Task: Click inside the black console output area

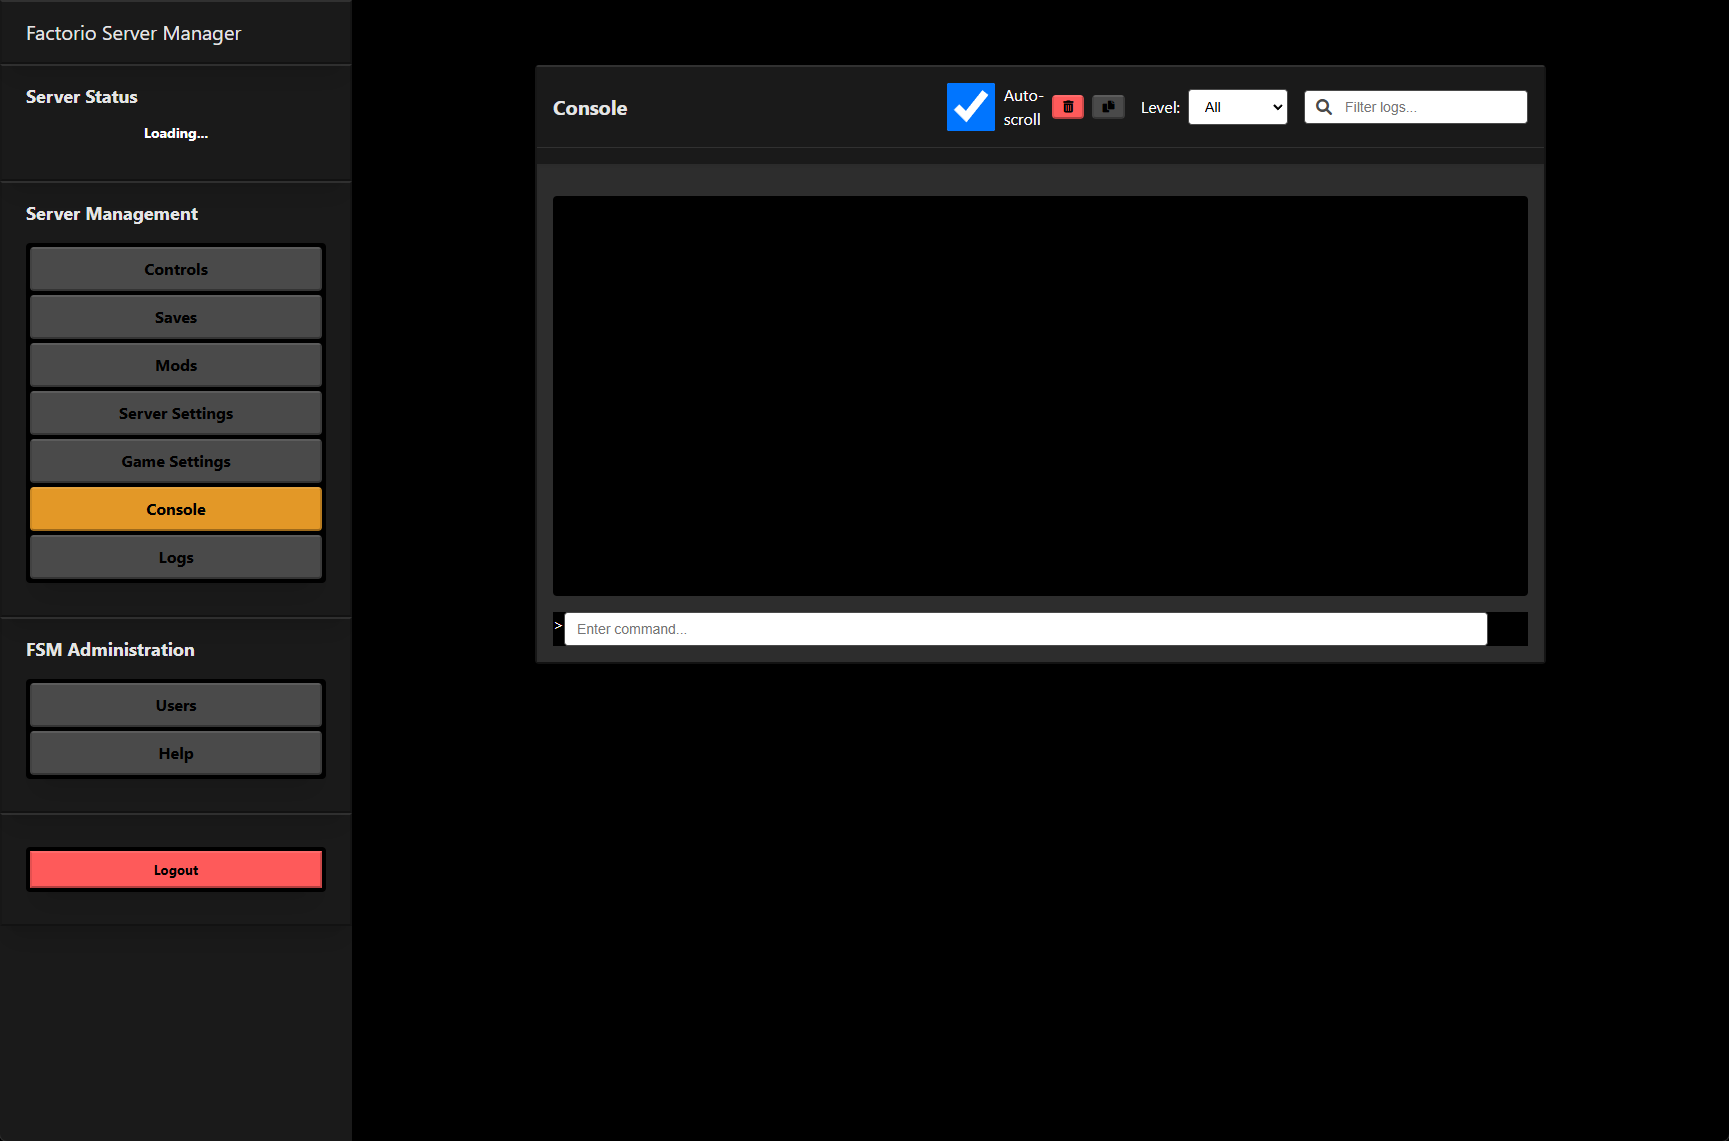Action: coord(1040,396)
